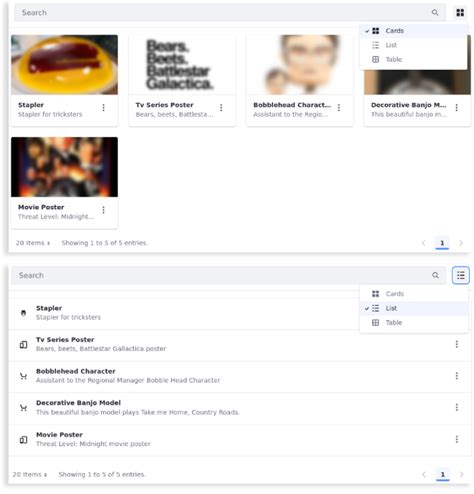The width and height of the screenshot is (474, 494).
Task: Click the cards view switcher icon in top toolbar
Action: pos(460,13)
